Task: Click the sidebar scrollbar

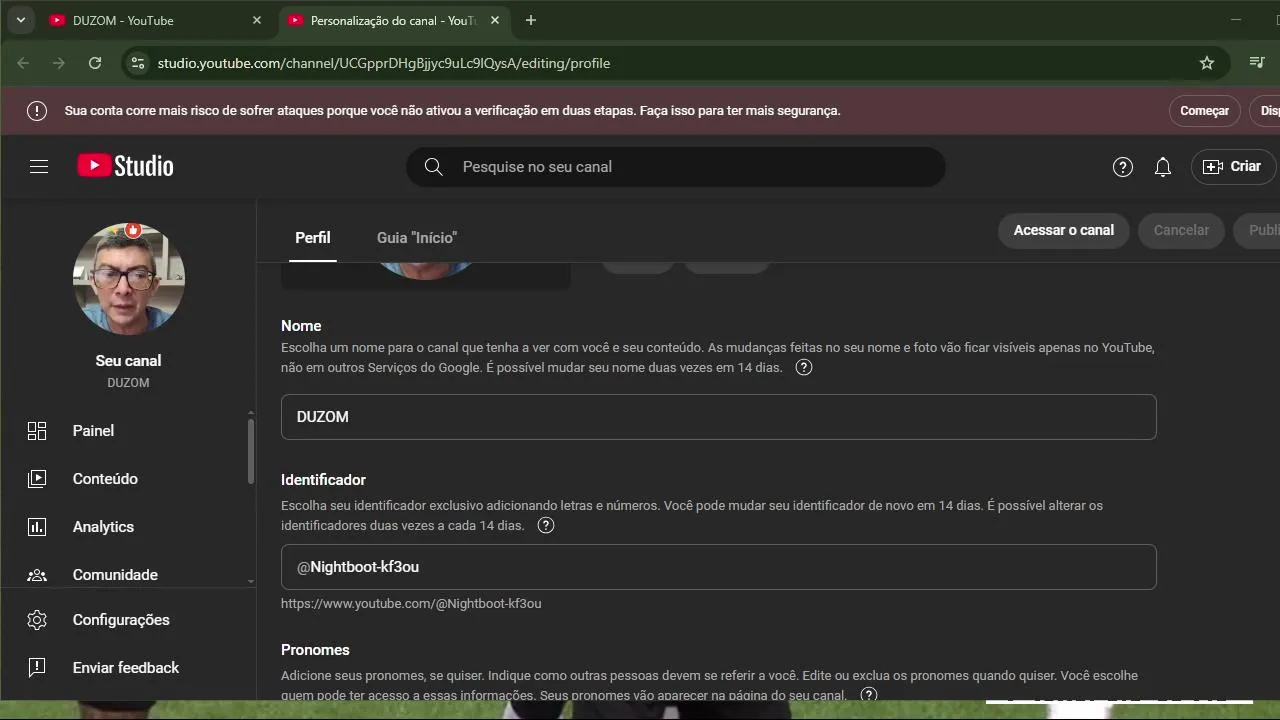Action: 251,450
